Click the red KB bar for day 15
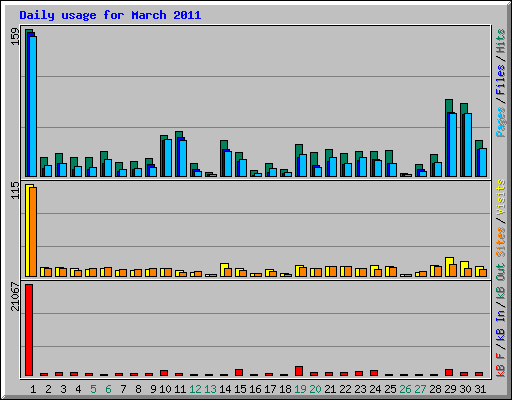Image resolution: width=512 pixels, height=400 pixels. [239, 373]
